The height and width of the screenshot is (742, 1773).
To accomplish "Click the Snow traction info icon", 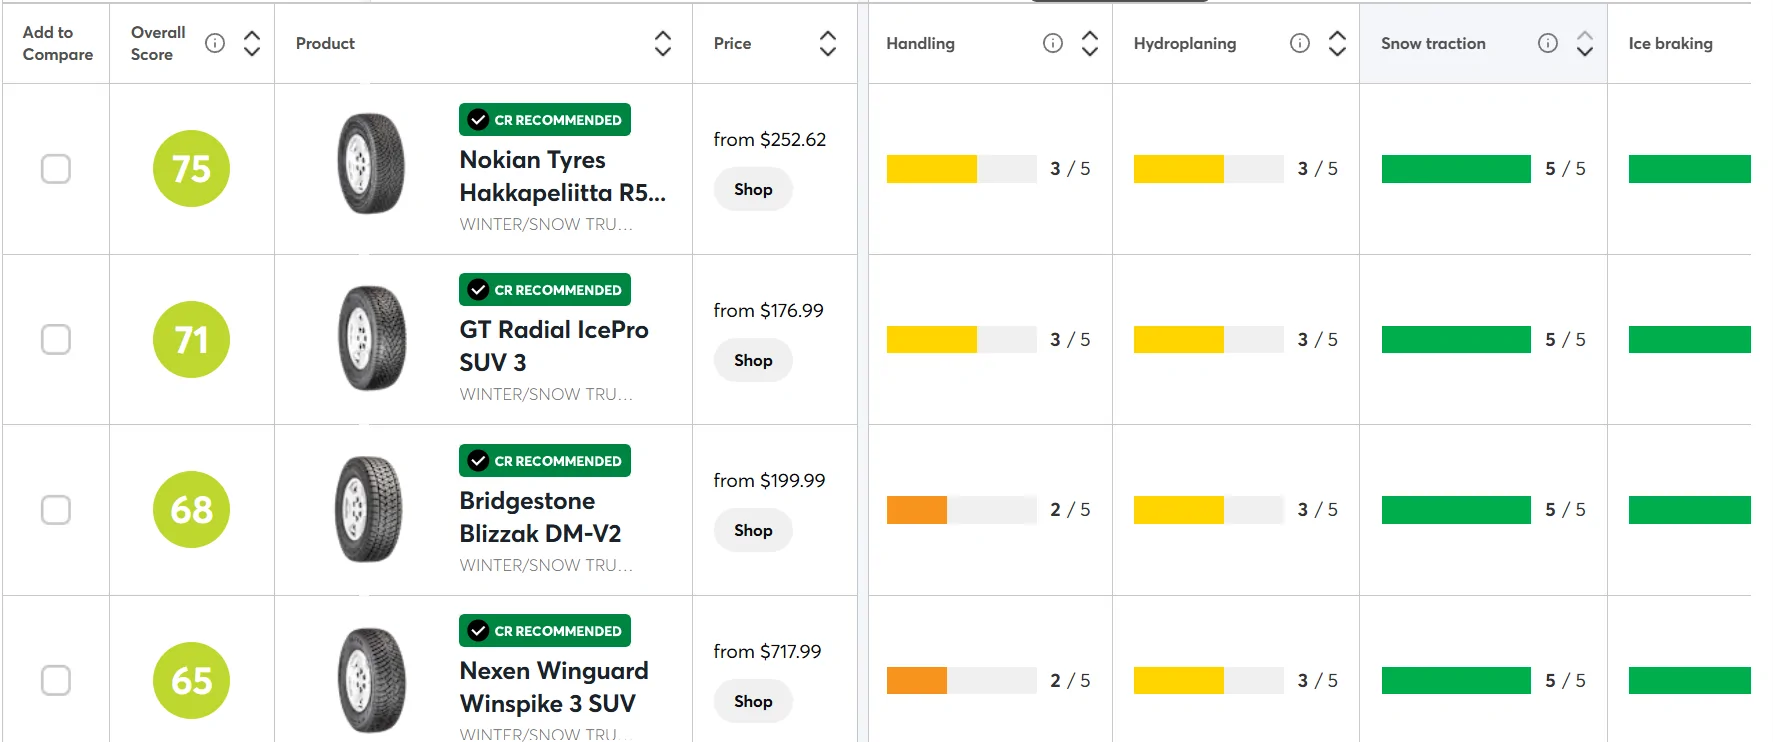I will tap(1547, 43).
